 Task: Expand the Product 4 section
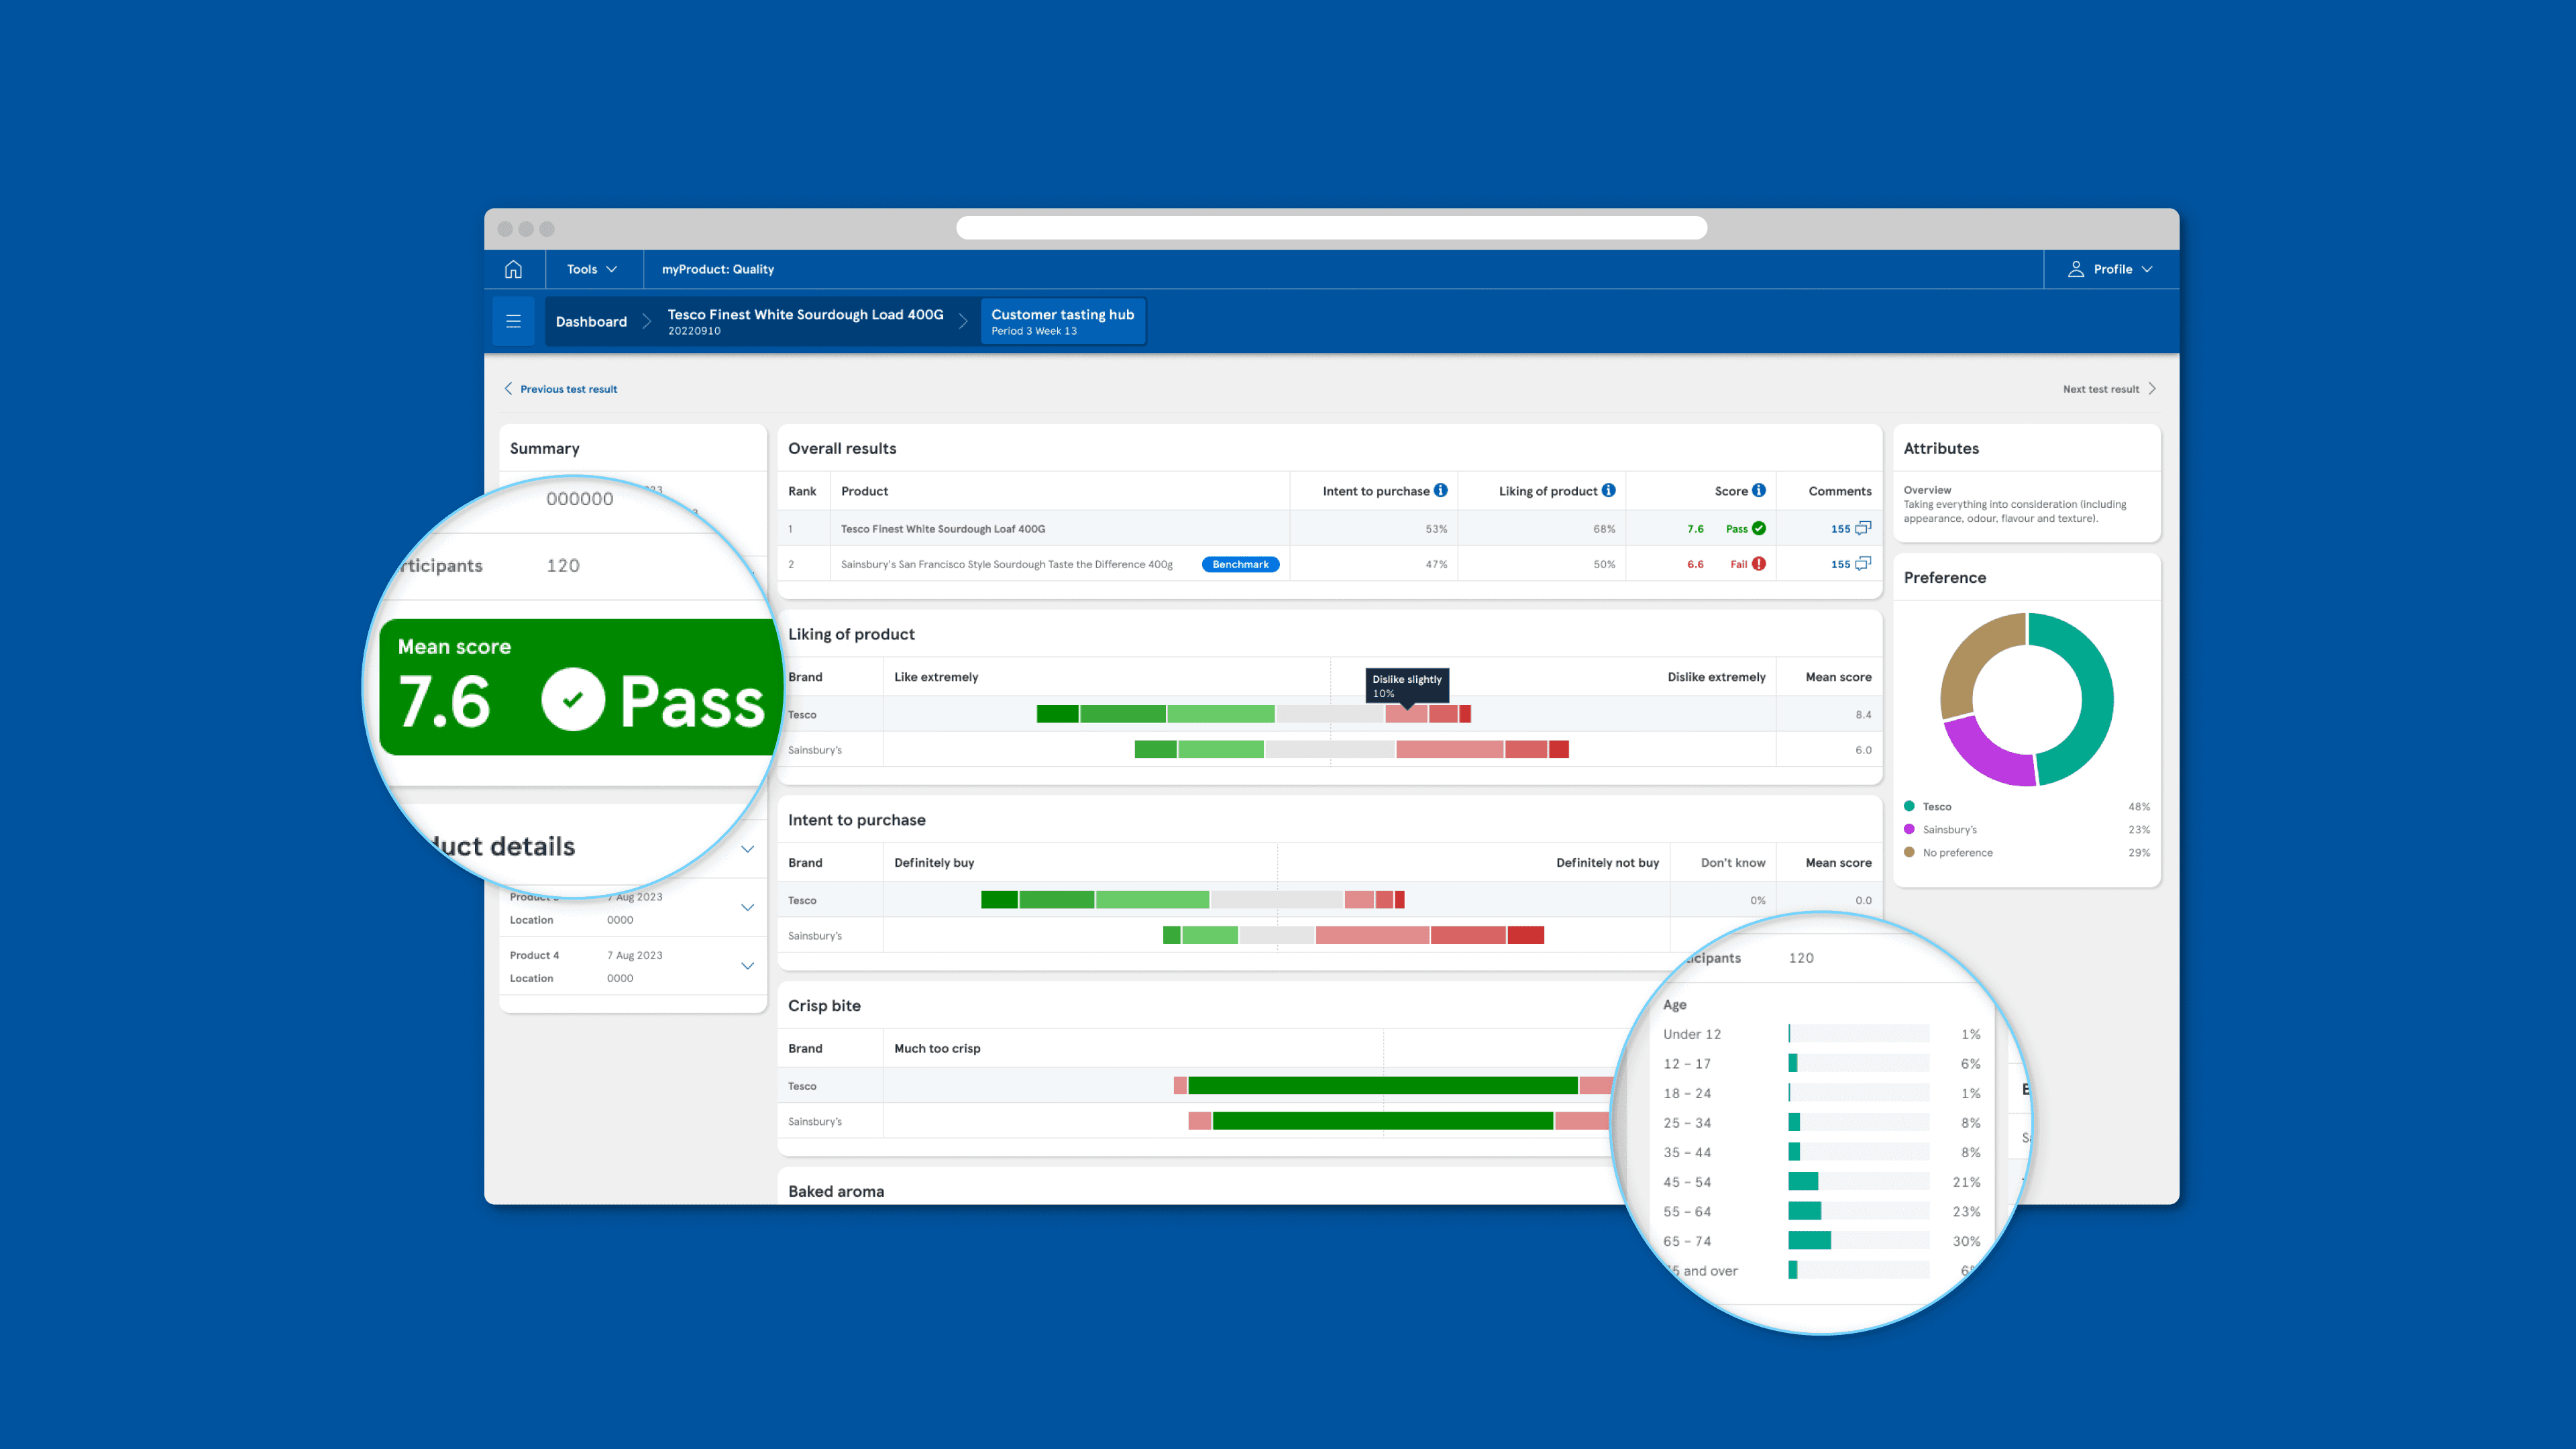pyautogui.click(x=747, y=966)
